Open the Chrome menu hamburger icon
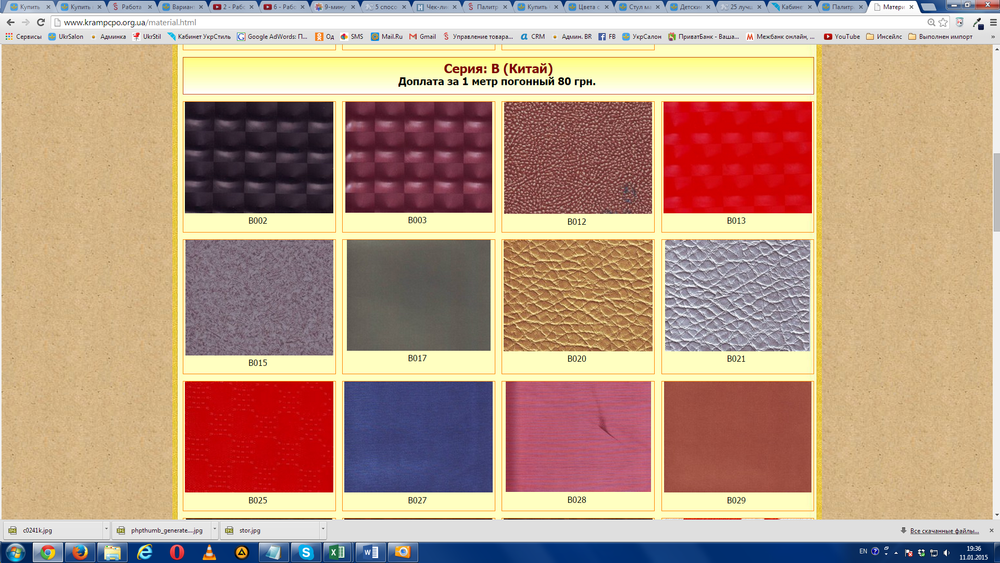This screenshot has width=1000, height=563. click(988, 22)
